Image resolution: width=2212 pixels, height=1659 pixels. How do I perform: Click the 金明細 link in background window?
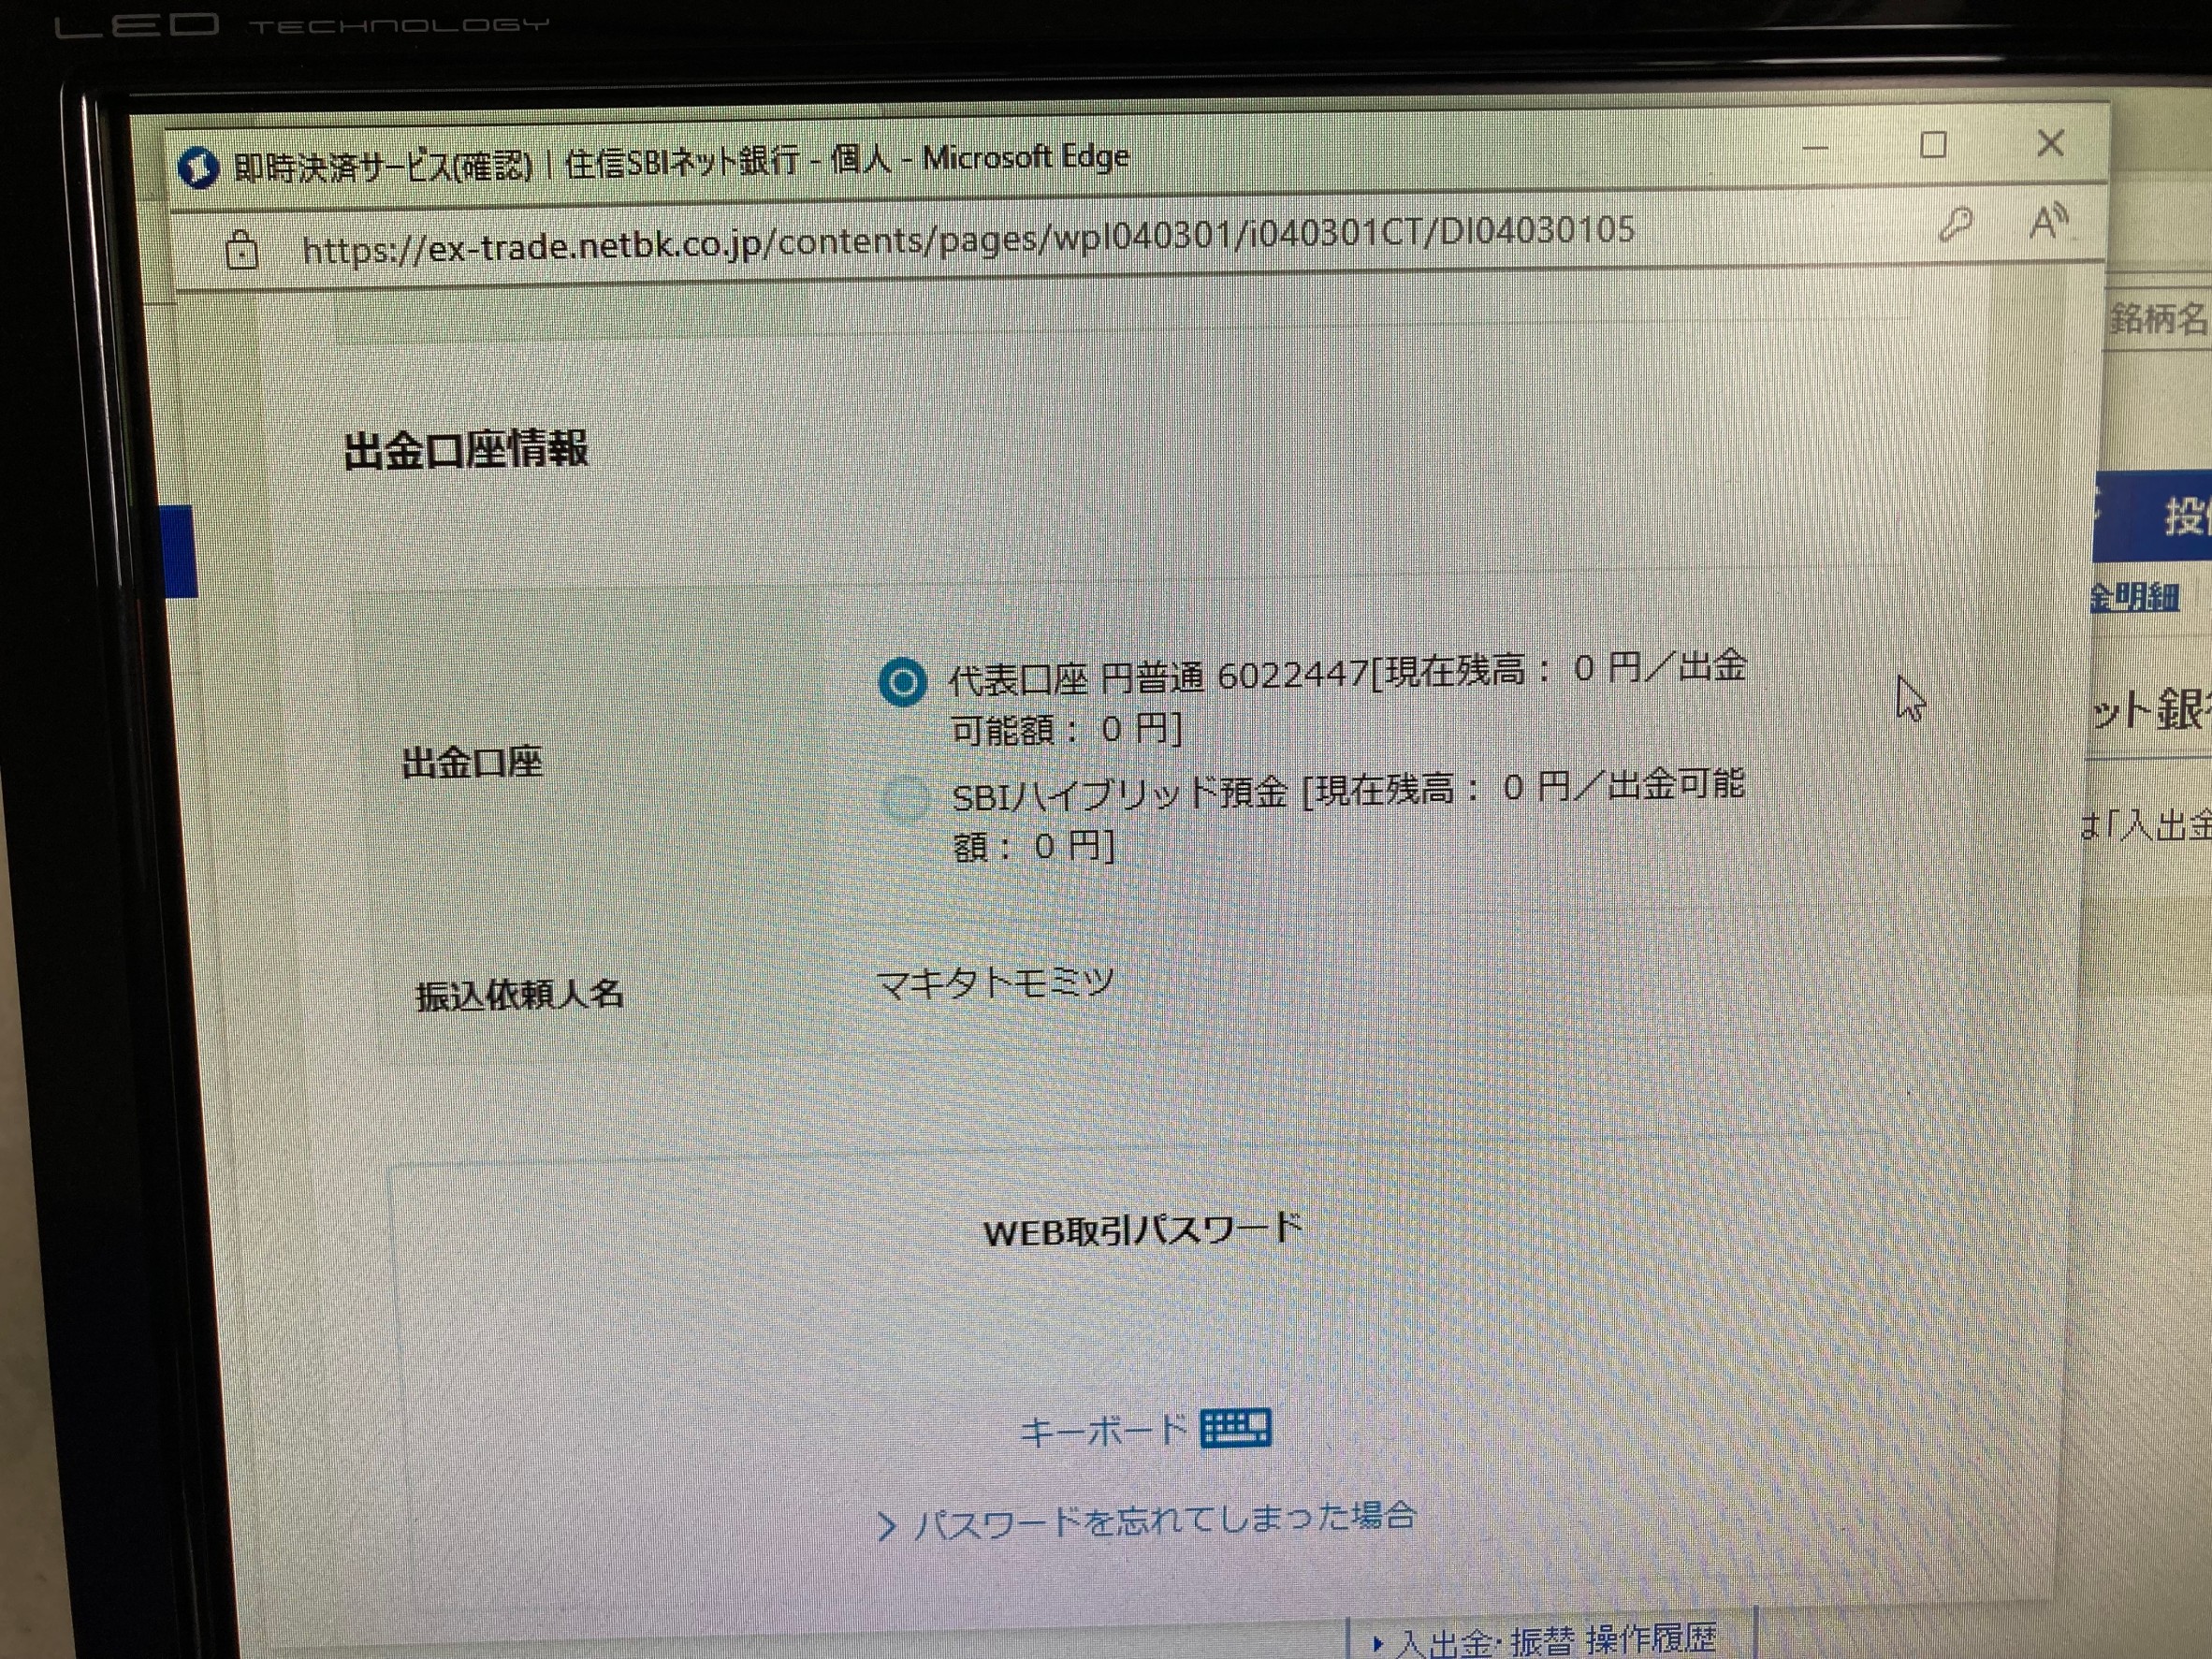tap(2135, 598)
